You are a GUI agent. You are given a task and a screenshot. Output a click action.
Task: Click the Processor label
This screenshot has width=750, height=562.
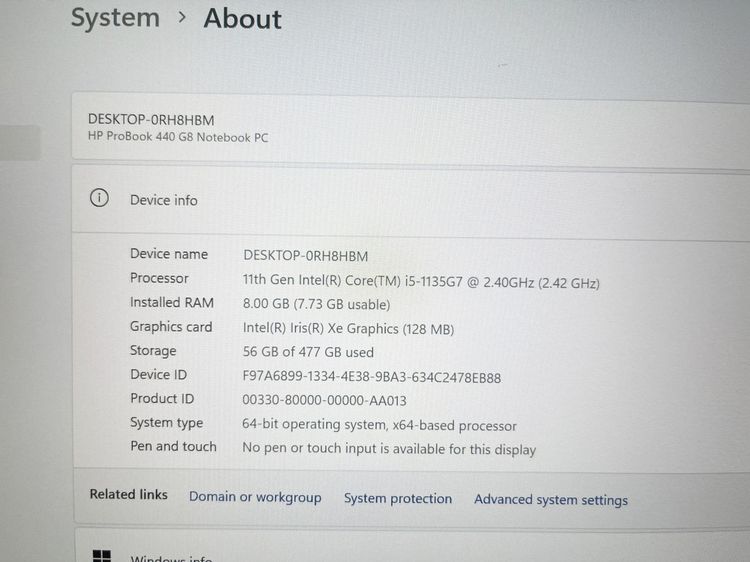point(159,278)
